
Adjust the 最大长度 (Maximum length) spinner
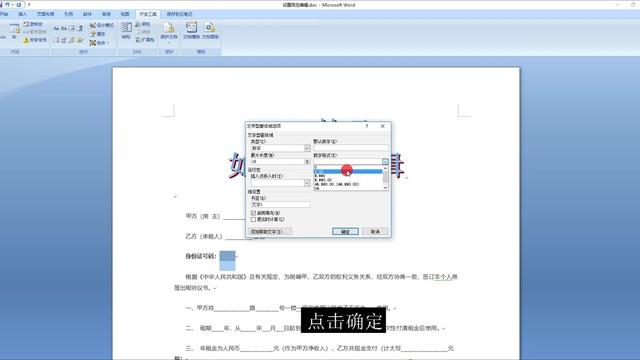307,162
